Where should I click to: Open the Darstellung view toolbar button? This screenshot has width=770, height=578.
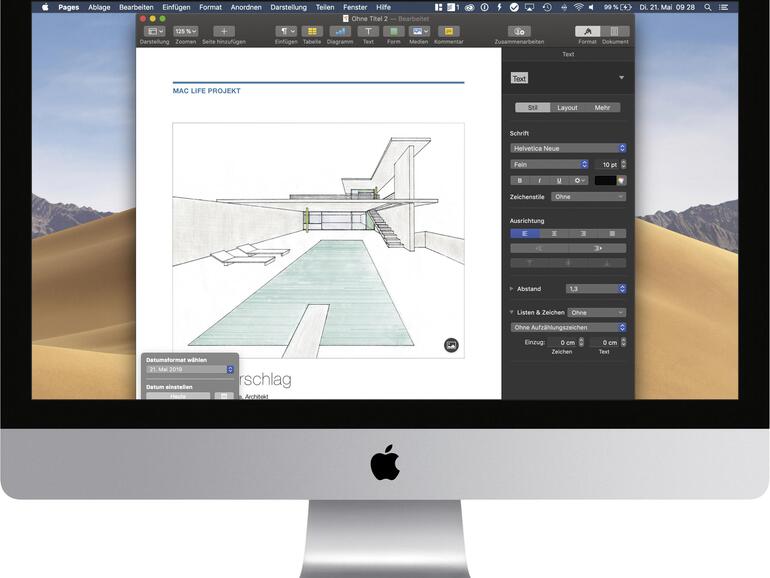click(154, 31)
